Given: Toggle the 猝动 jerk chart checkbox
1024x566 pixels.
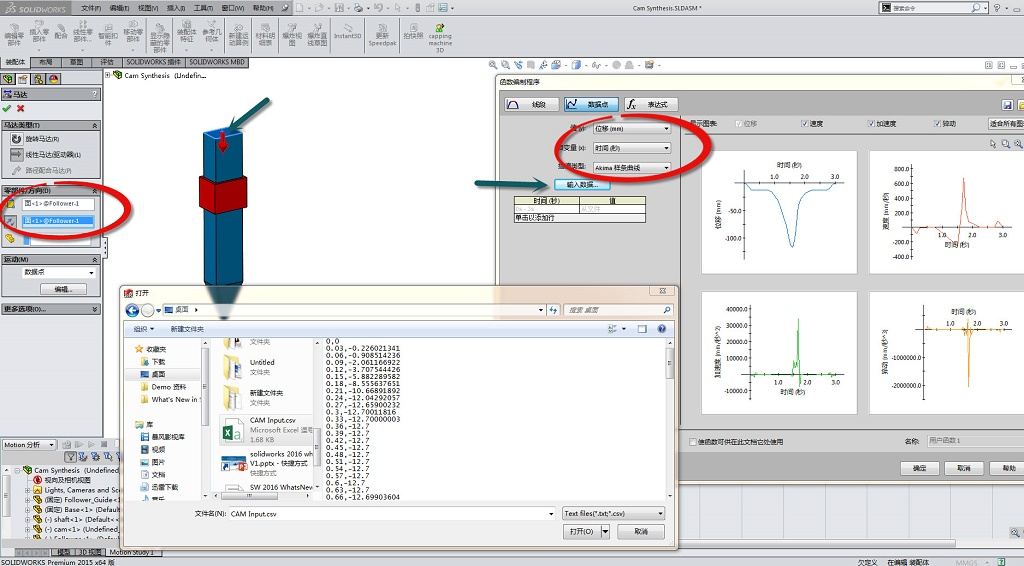Looking at the screenshot, I should [x=936, y=124].
